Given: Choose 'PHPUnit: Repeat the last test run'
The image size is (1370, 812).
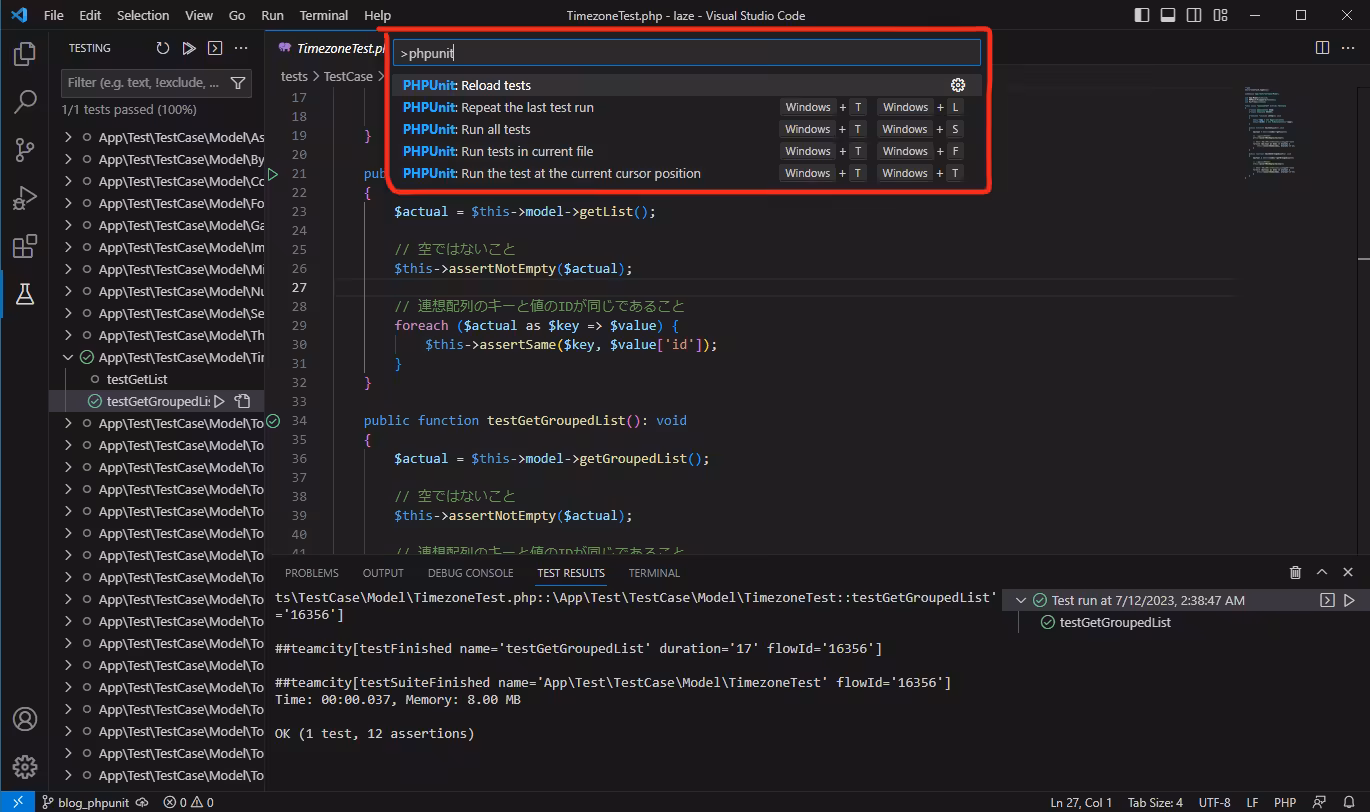Looking at the screenshot, I should tap(686, 107).
